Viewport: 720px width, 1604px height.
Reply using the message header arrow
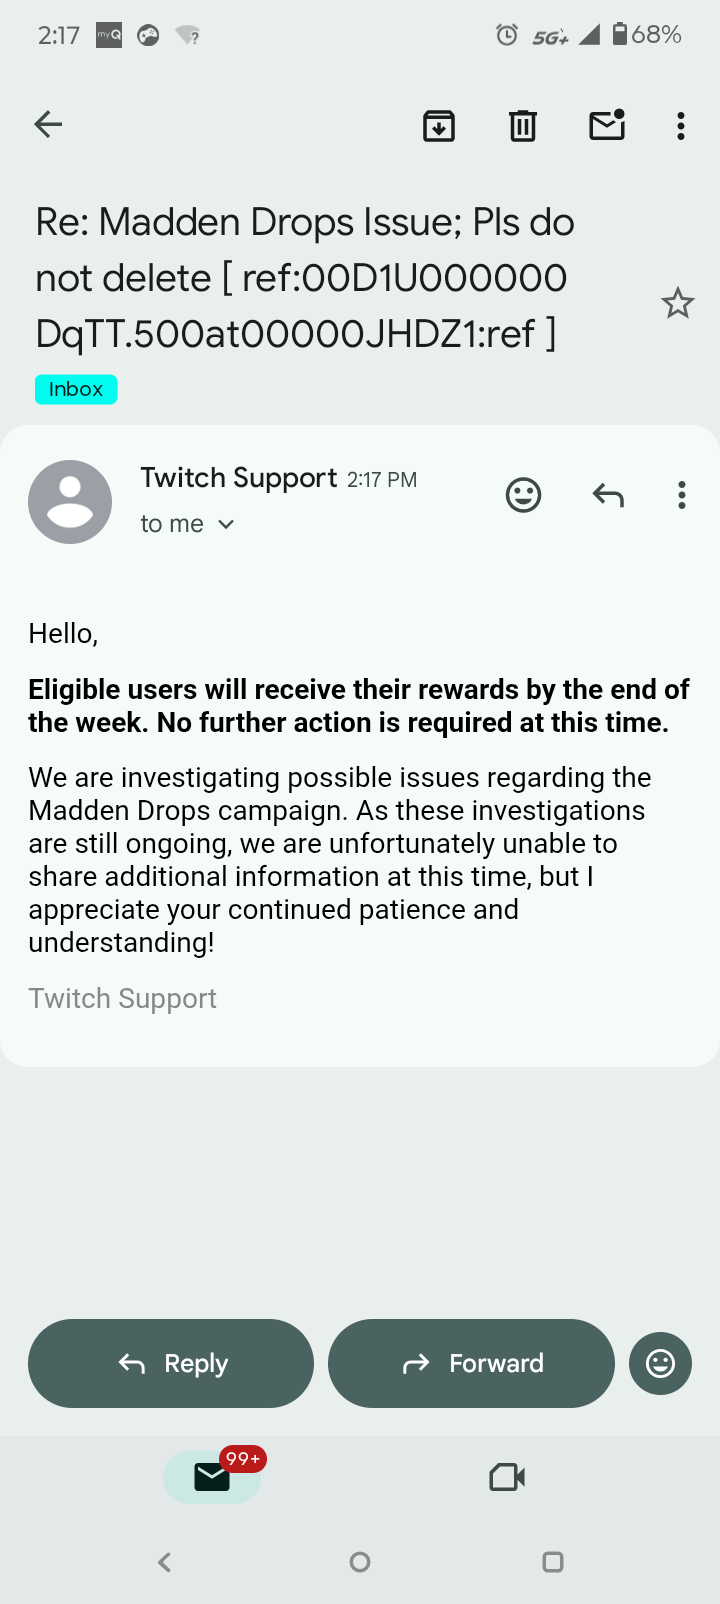pyautogui.click(x=608, y=495)
